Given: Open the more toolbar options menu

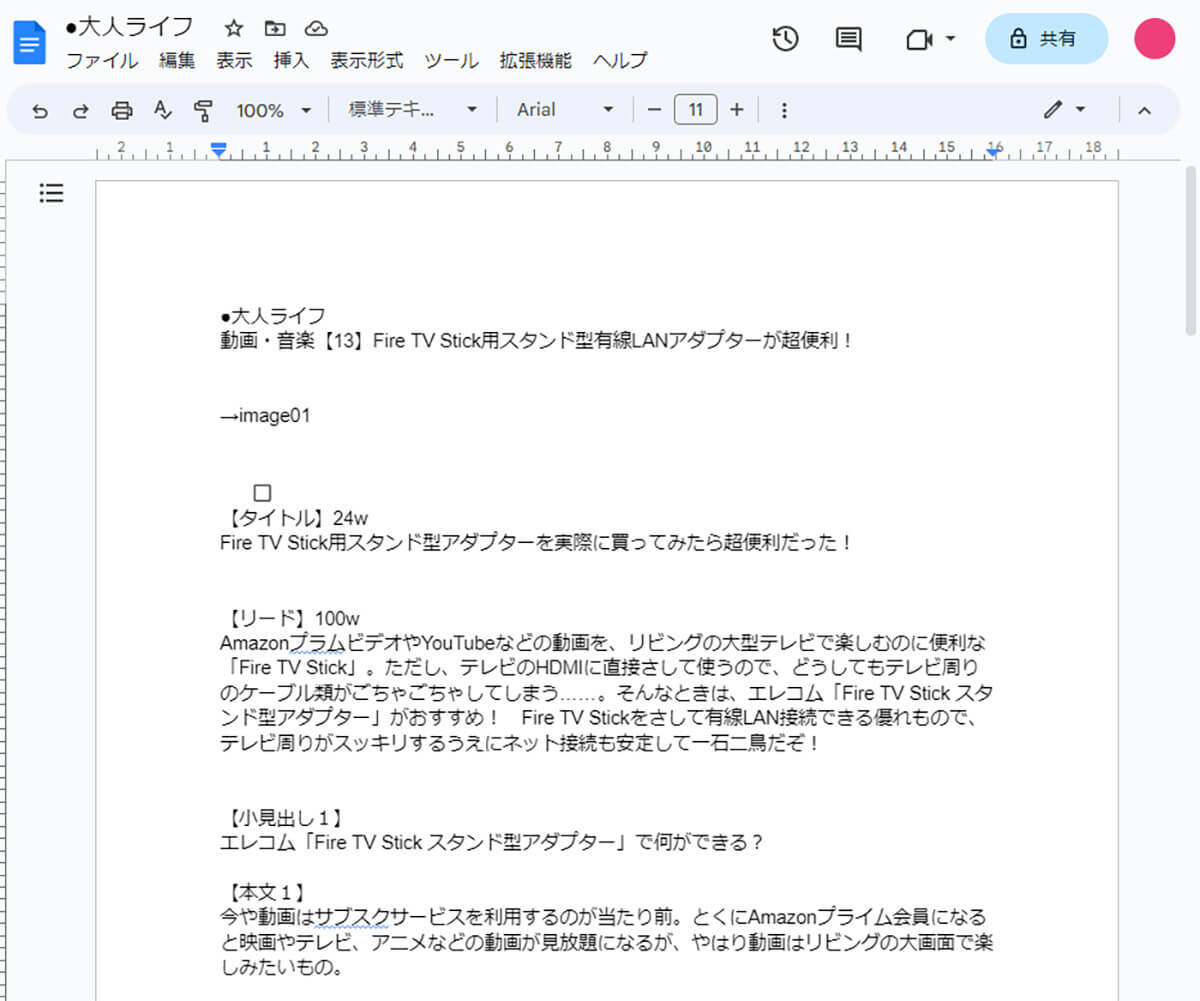Looking at the screenshot, I should click(x=784, y=110).
